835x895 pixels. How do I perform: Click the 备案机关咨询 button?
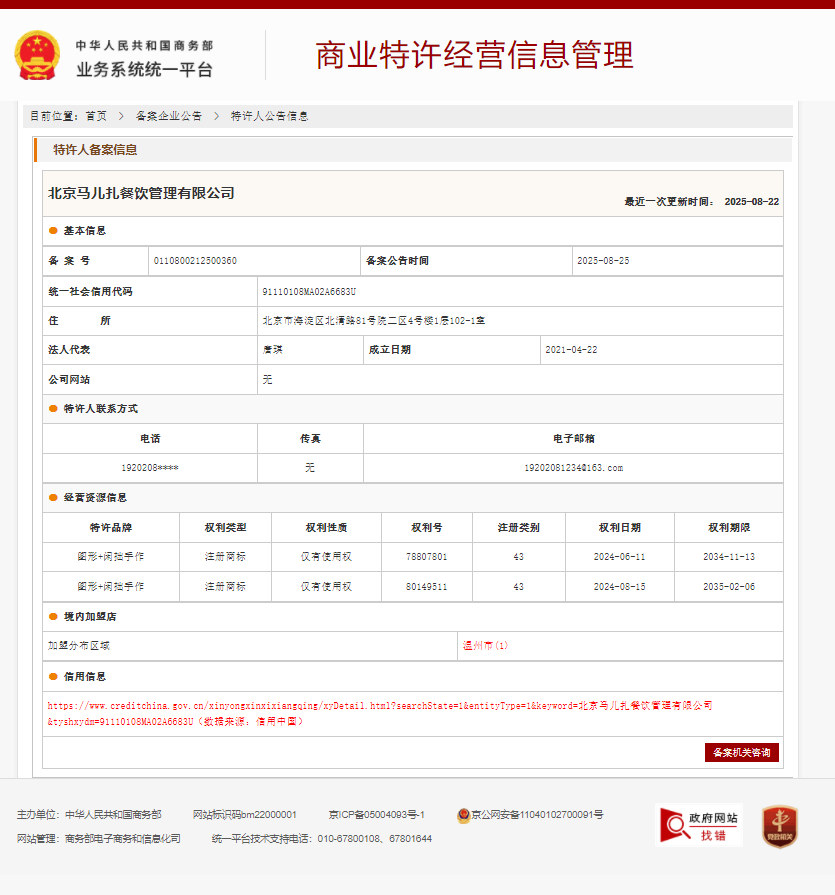pyautogui.click(x=742, y=752)
